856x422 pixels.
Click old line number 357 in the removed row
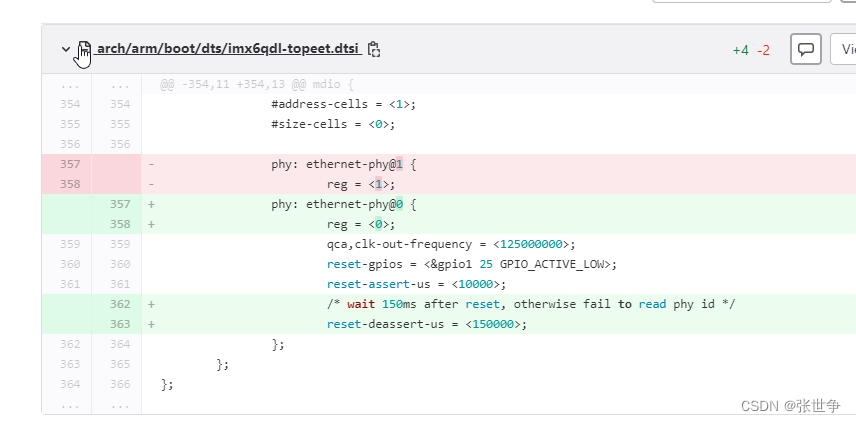[70, 164]
